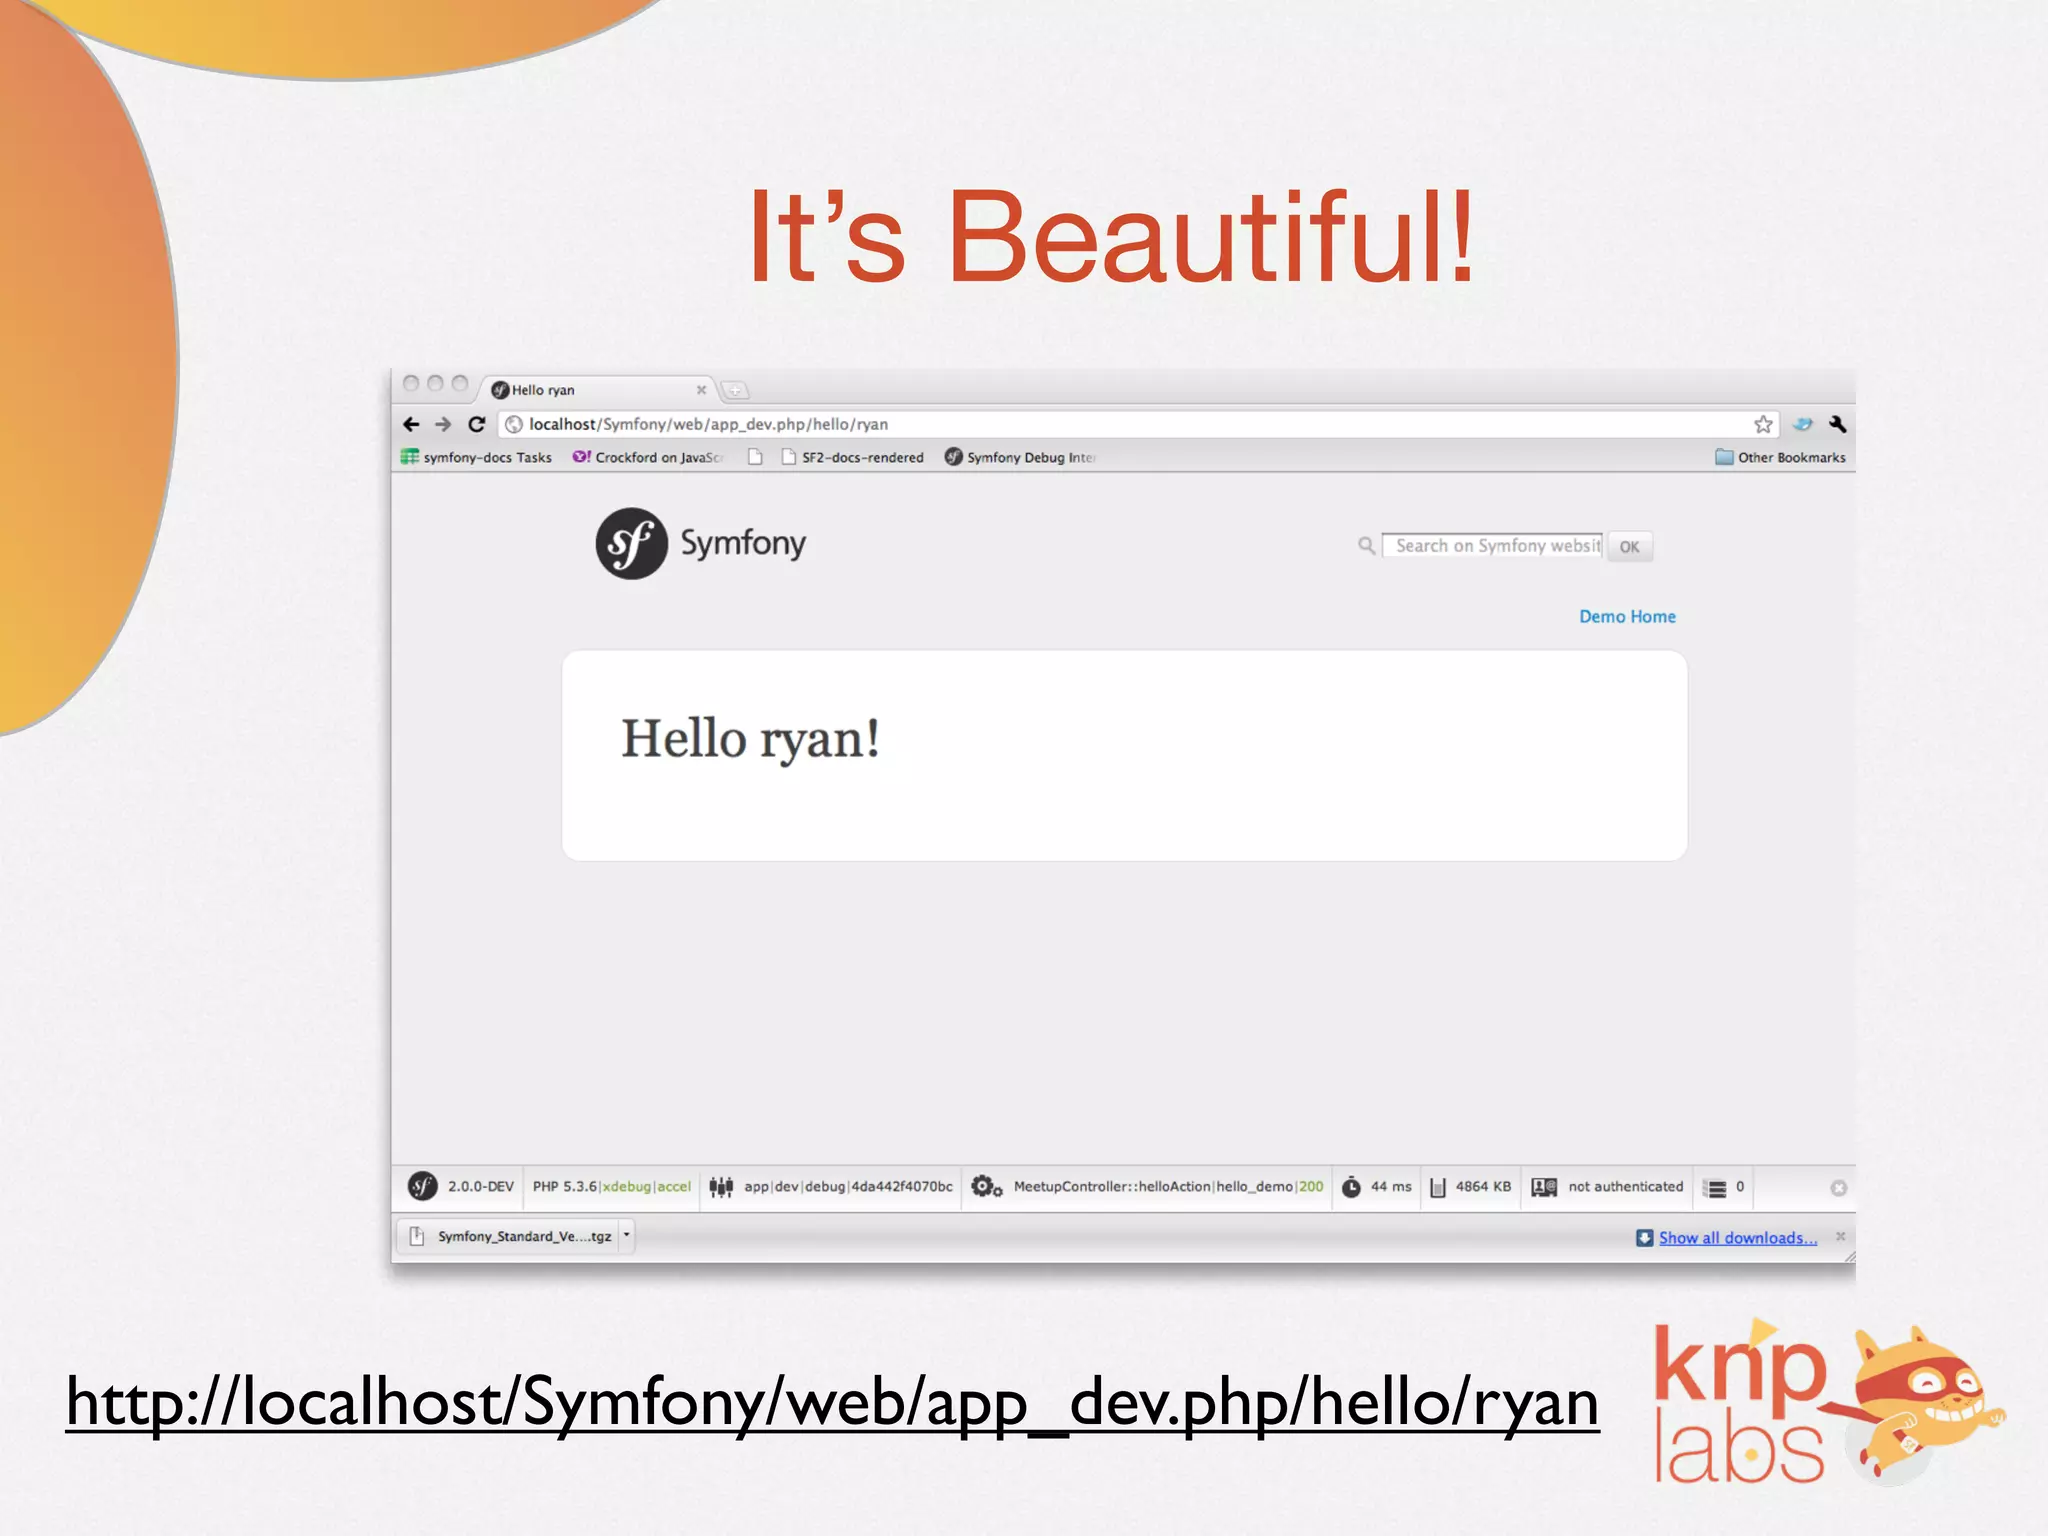This screenshot has width=2048, height=1536.
Task: Open the symfony-docs Tasks bookmark
Action: coord(476,457)
